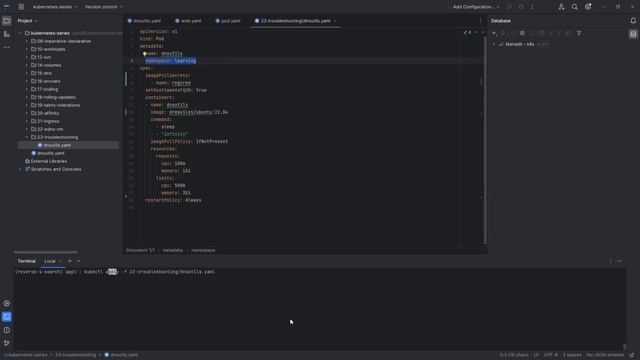Screen dimensions: 640x360
Task: Switch to first dnsutils.yaml editor tab
Action: tap(144, 21)
